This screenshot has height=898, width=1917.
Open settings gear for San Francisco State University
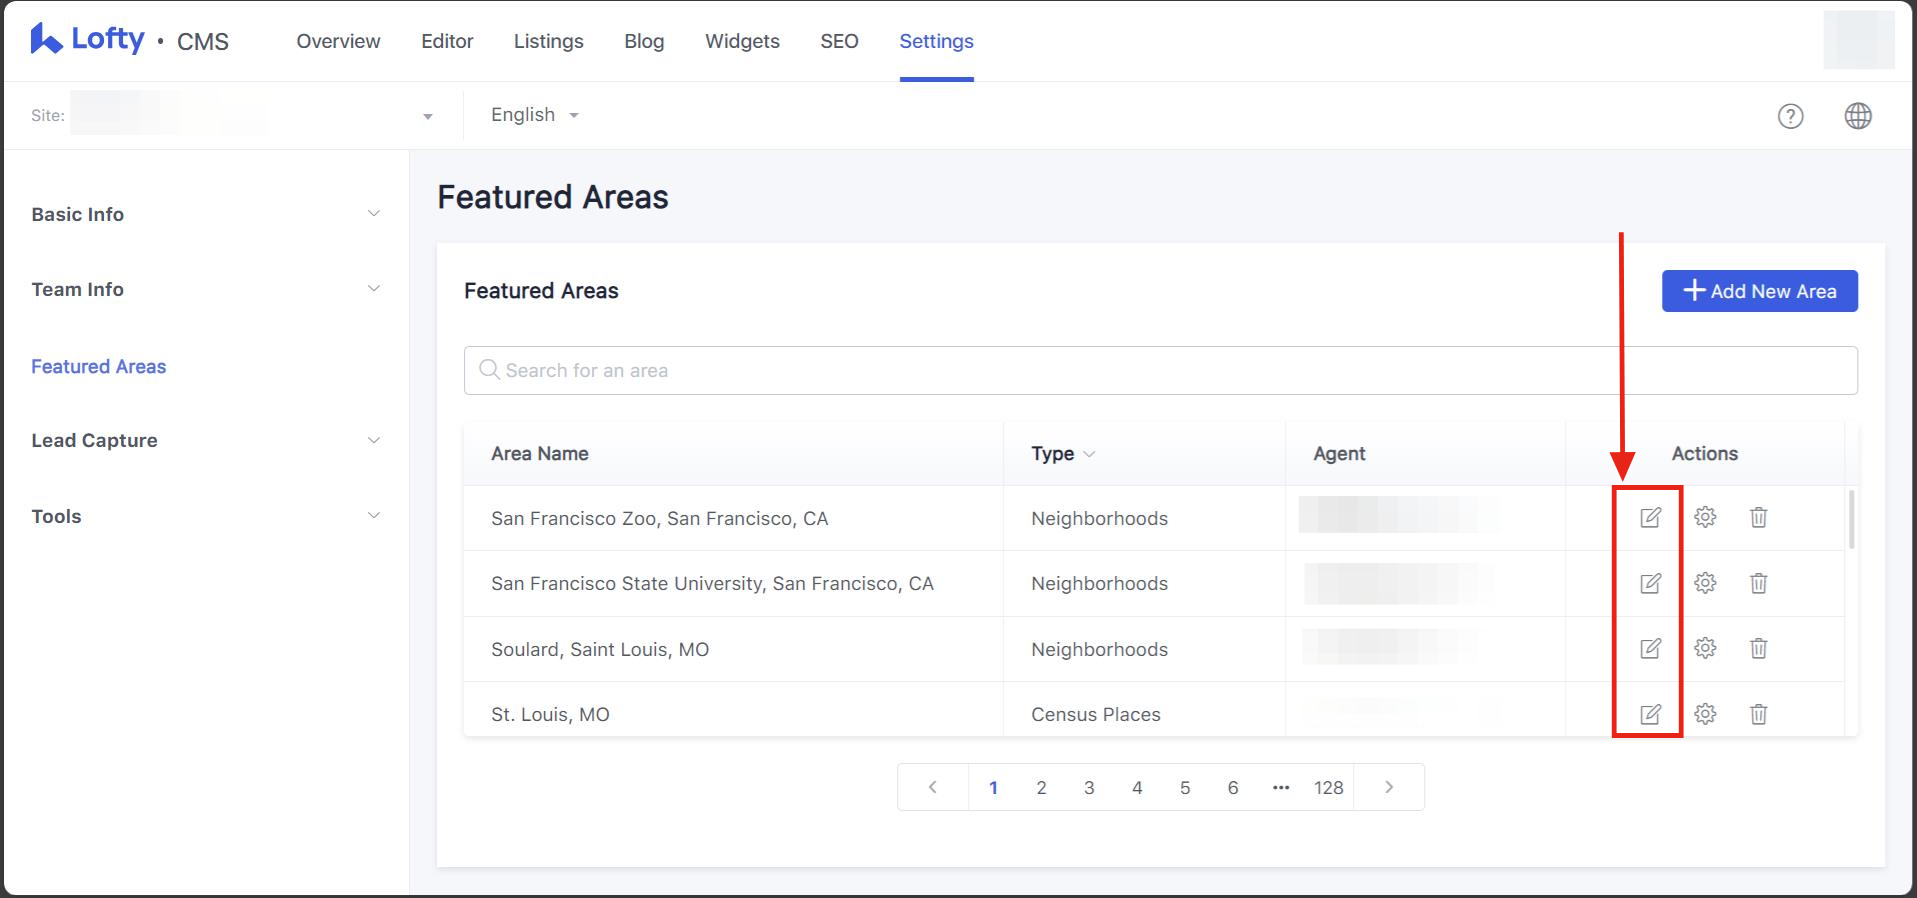pyautogui.click(x=1705, y=583)
